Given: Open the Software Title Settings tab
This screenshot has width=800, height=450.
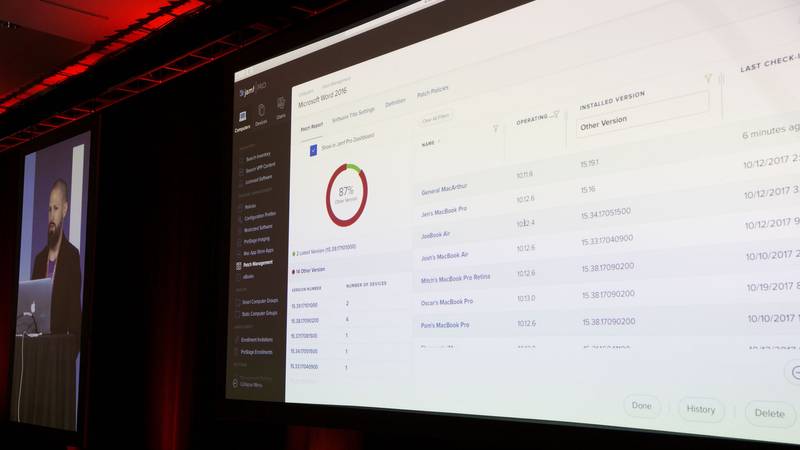Looking at the screenshot, I should click(353, 115).
